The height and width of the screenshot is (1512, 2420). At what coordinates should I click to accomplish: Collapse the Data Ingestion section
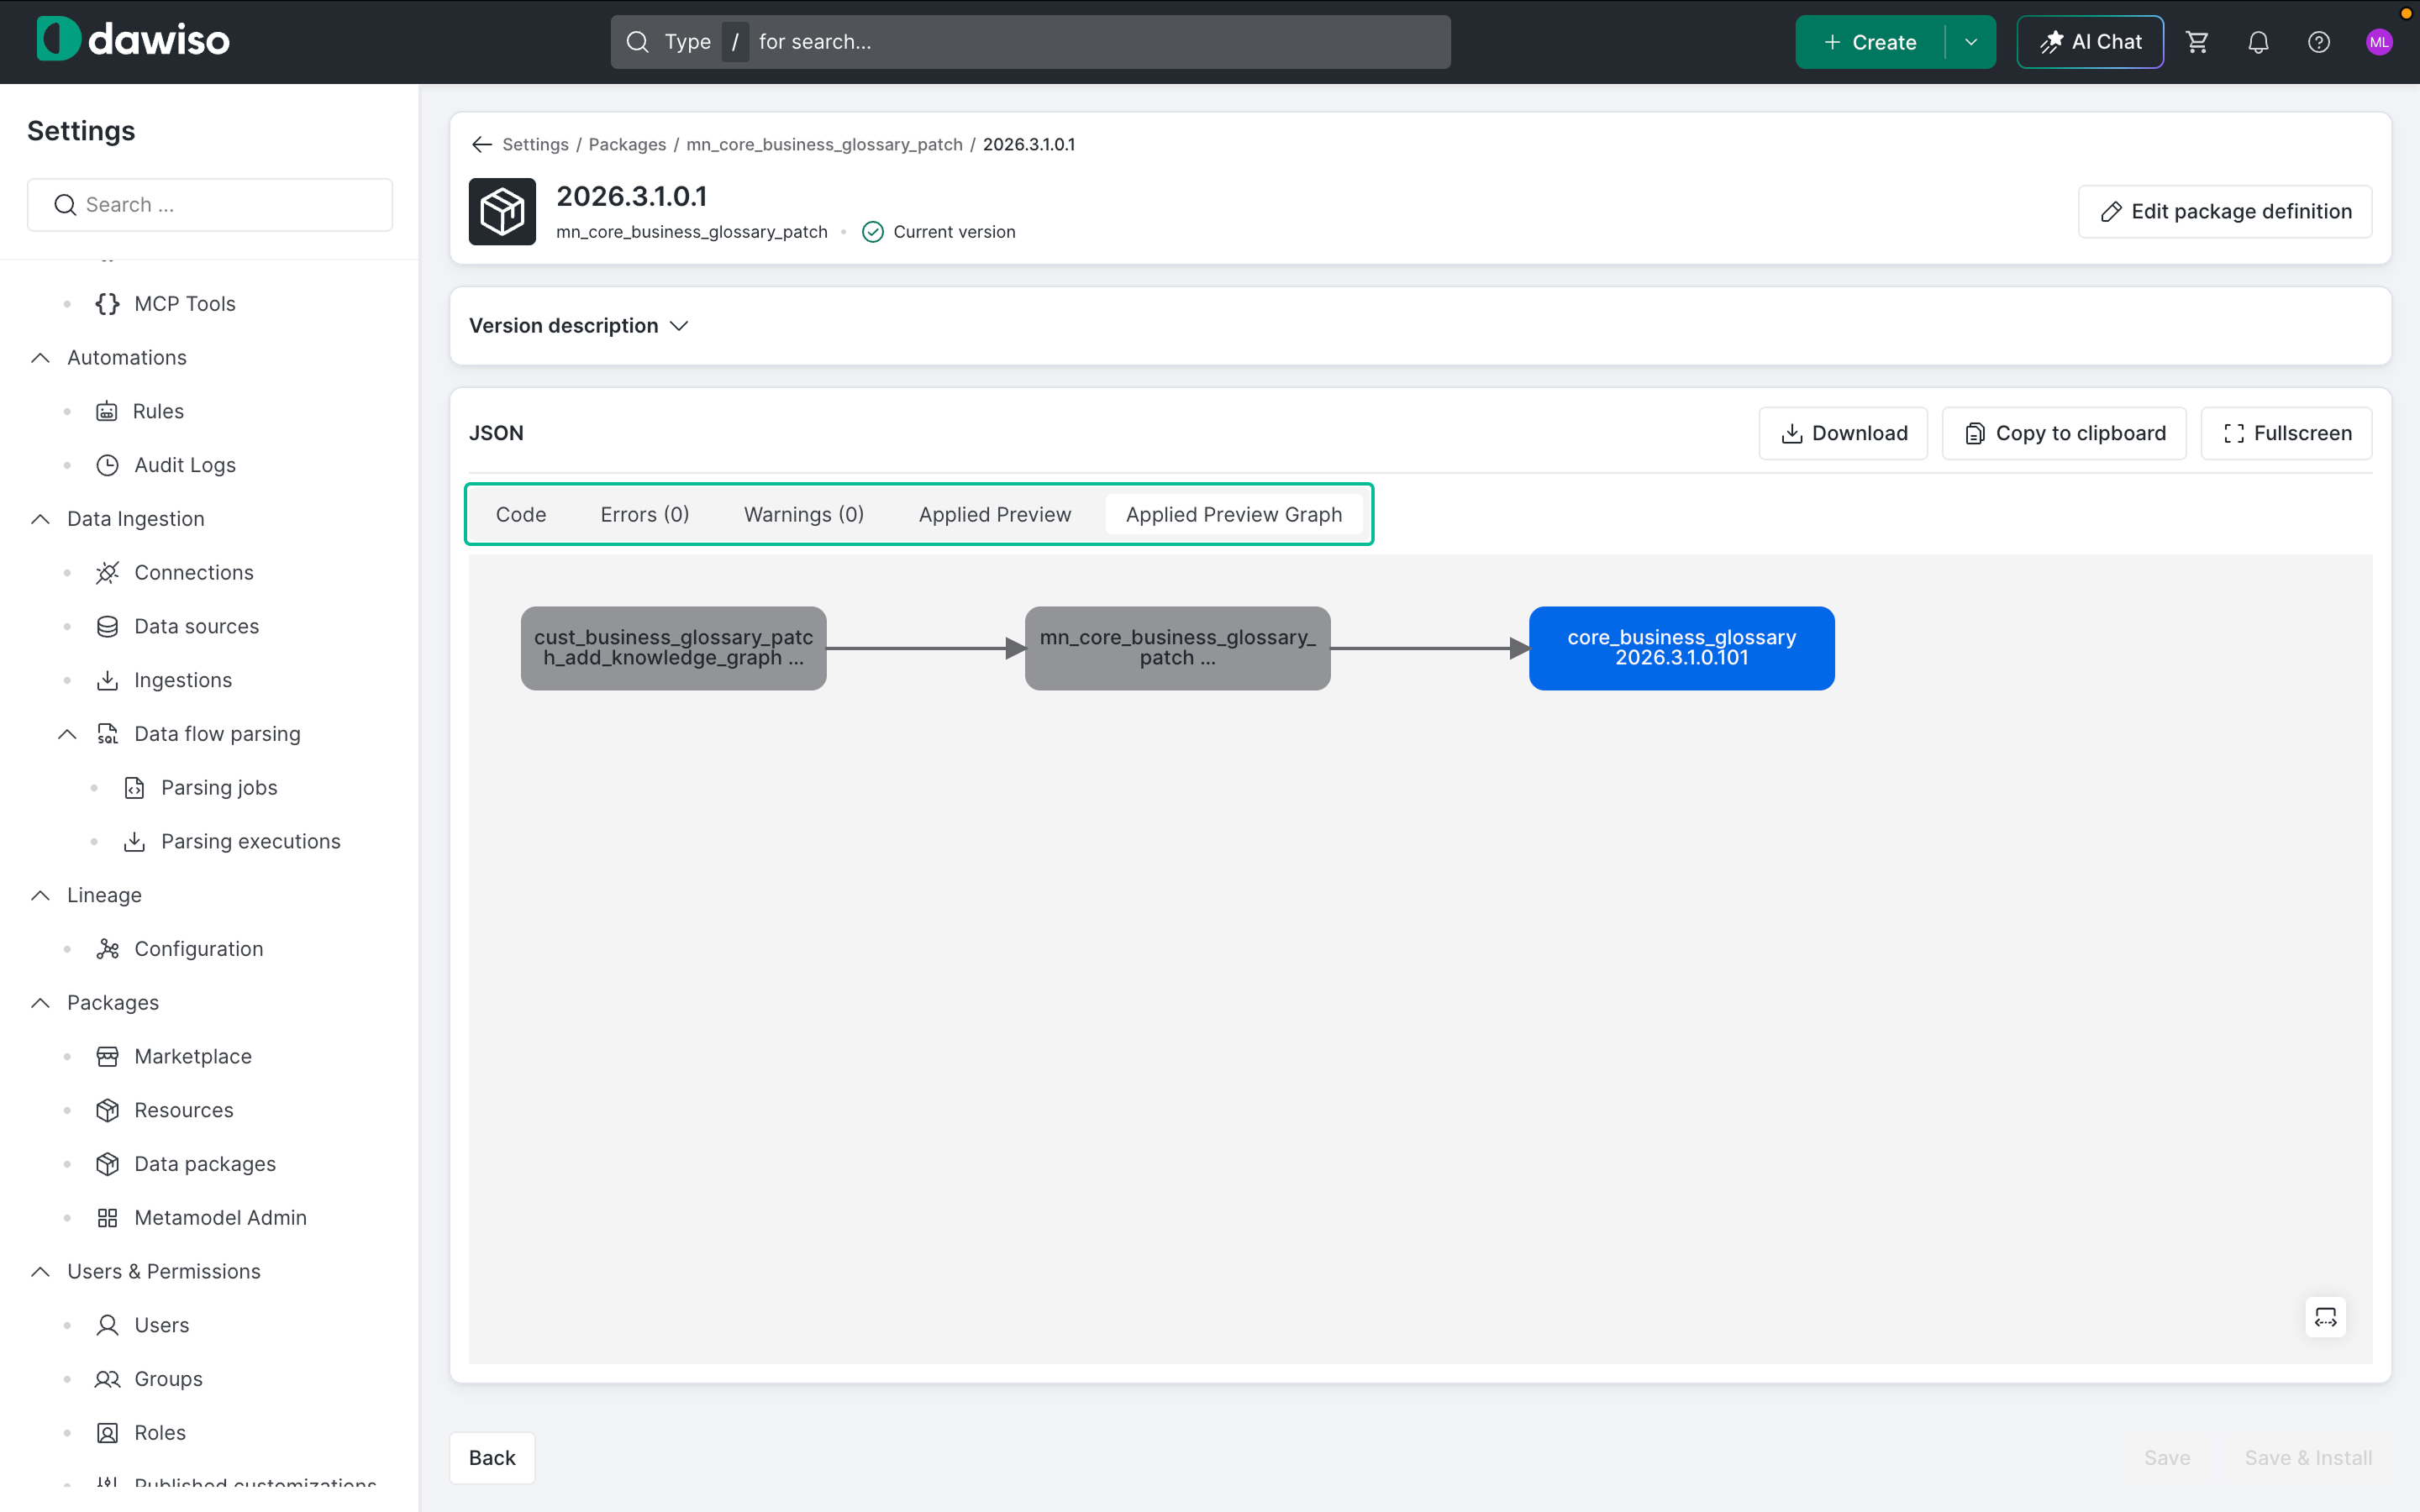(x=40, y=518)
